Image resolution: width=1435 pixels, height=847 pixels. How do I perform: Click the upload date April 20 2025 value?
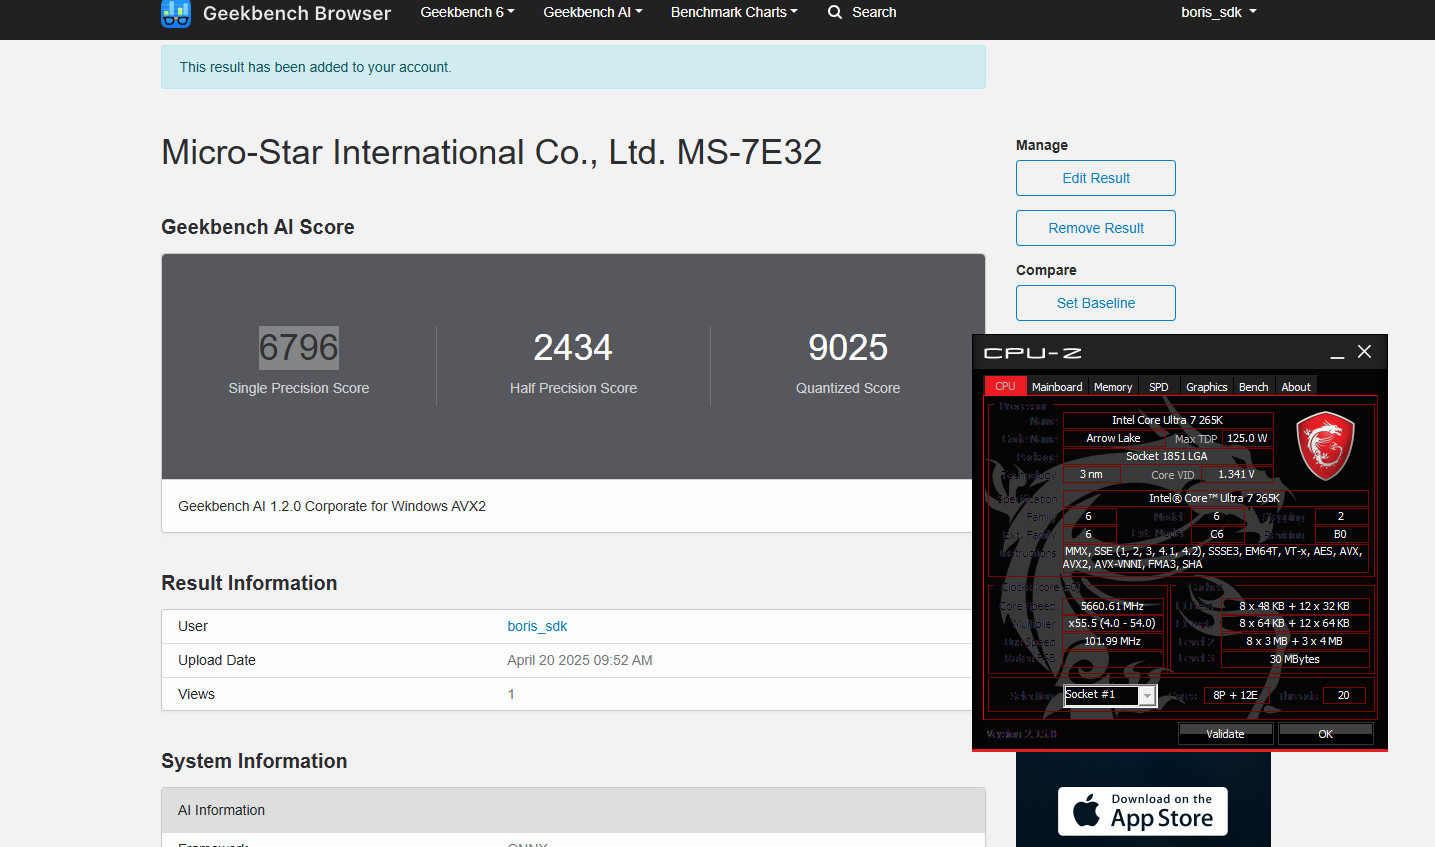580,660
